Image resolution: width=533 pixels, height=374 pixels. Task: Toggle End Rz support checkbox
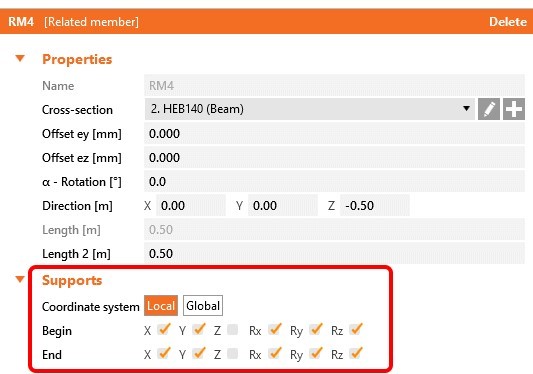coord(356,354)
